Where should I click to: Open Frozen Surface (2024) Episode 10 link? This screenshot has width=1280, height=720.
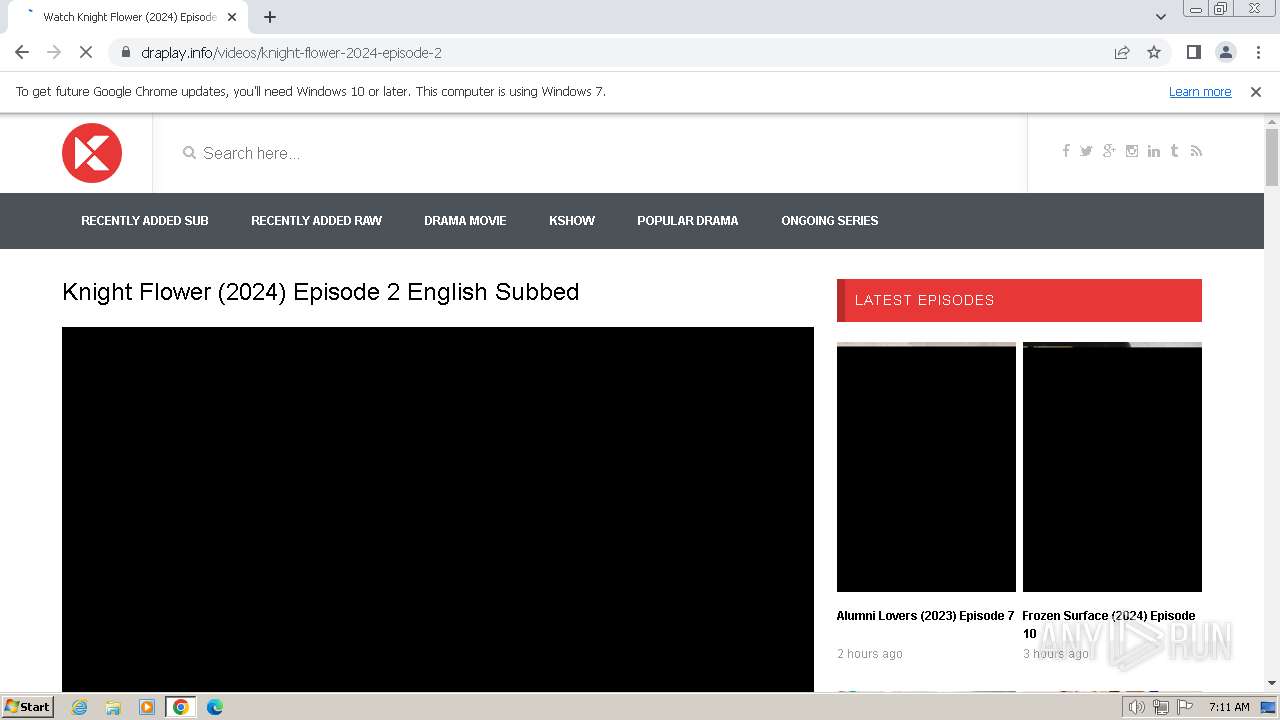point(1109,624)
